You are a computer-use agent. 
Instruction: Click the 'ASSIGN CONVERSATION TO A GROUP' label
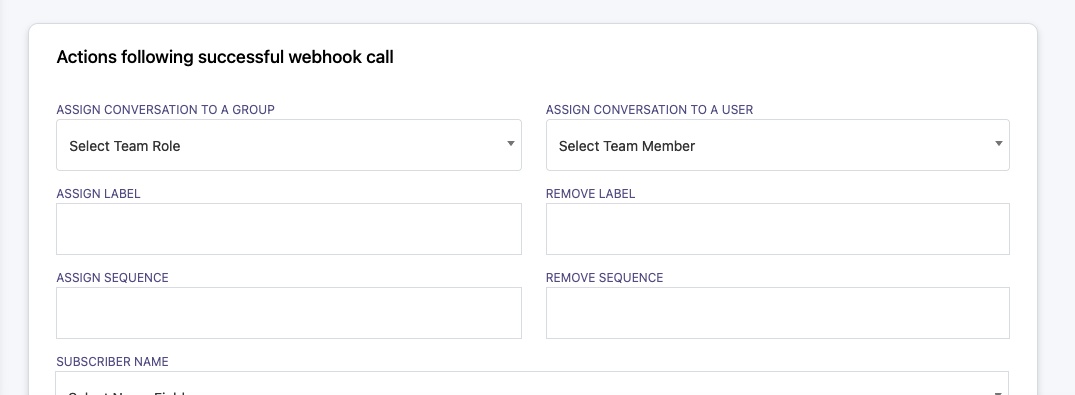coord(165,110)
